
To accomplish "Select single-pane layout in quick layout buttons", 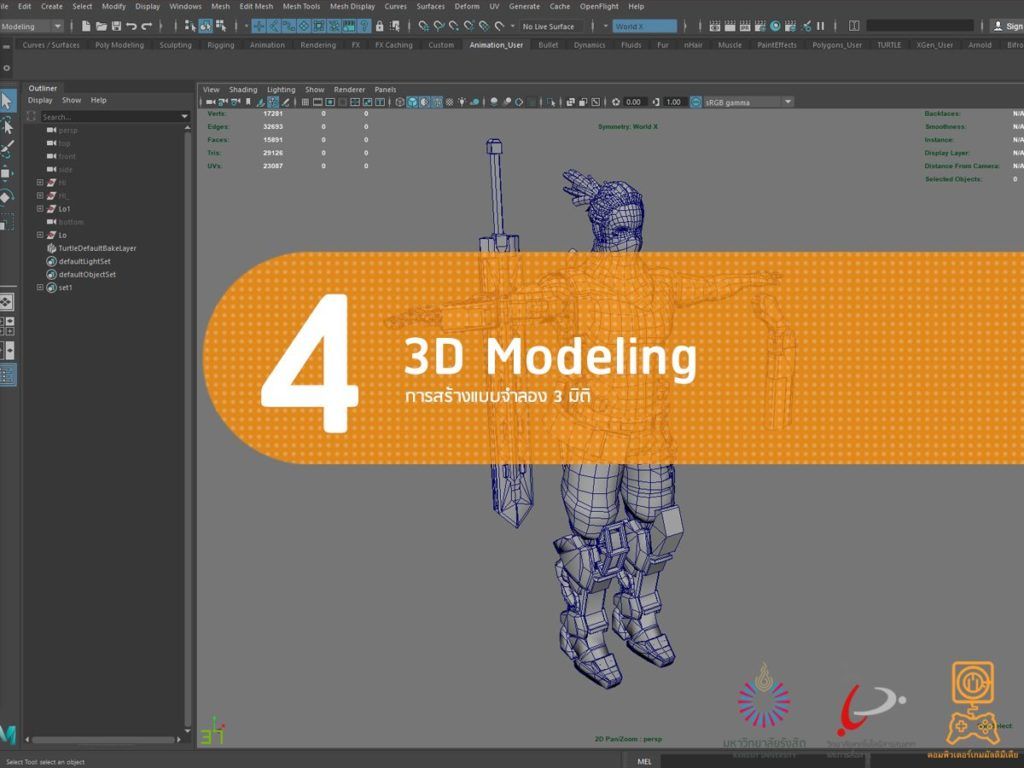I will [6, 302].
